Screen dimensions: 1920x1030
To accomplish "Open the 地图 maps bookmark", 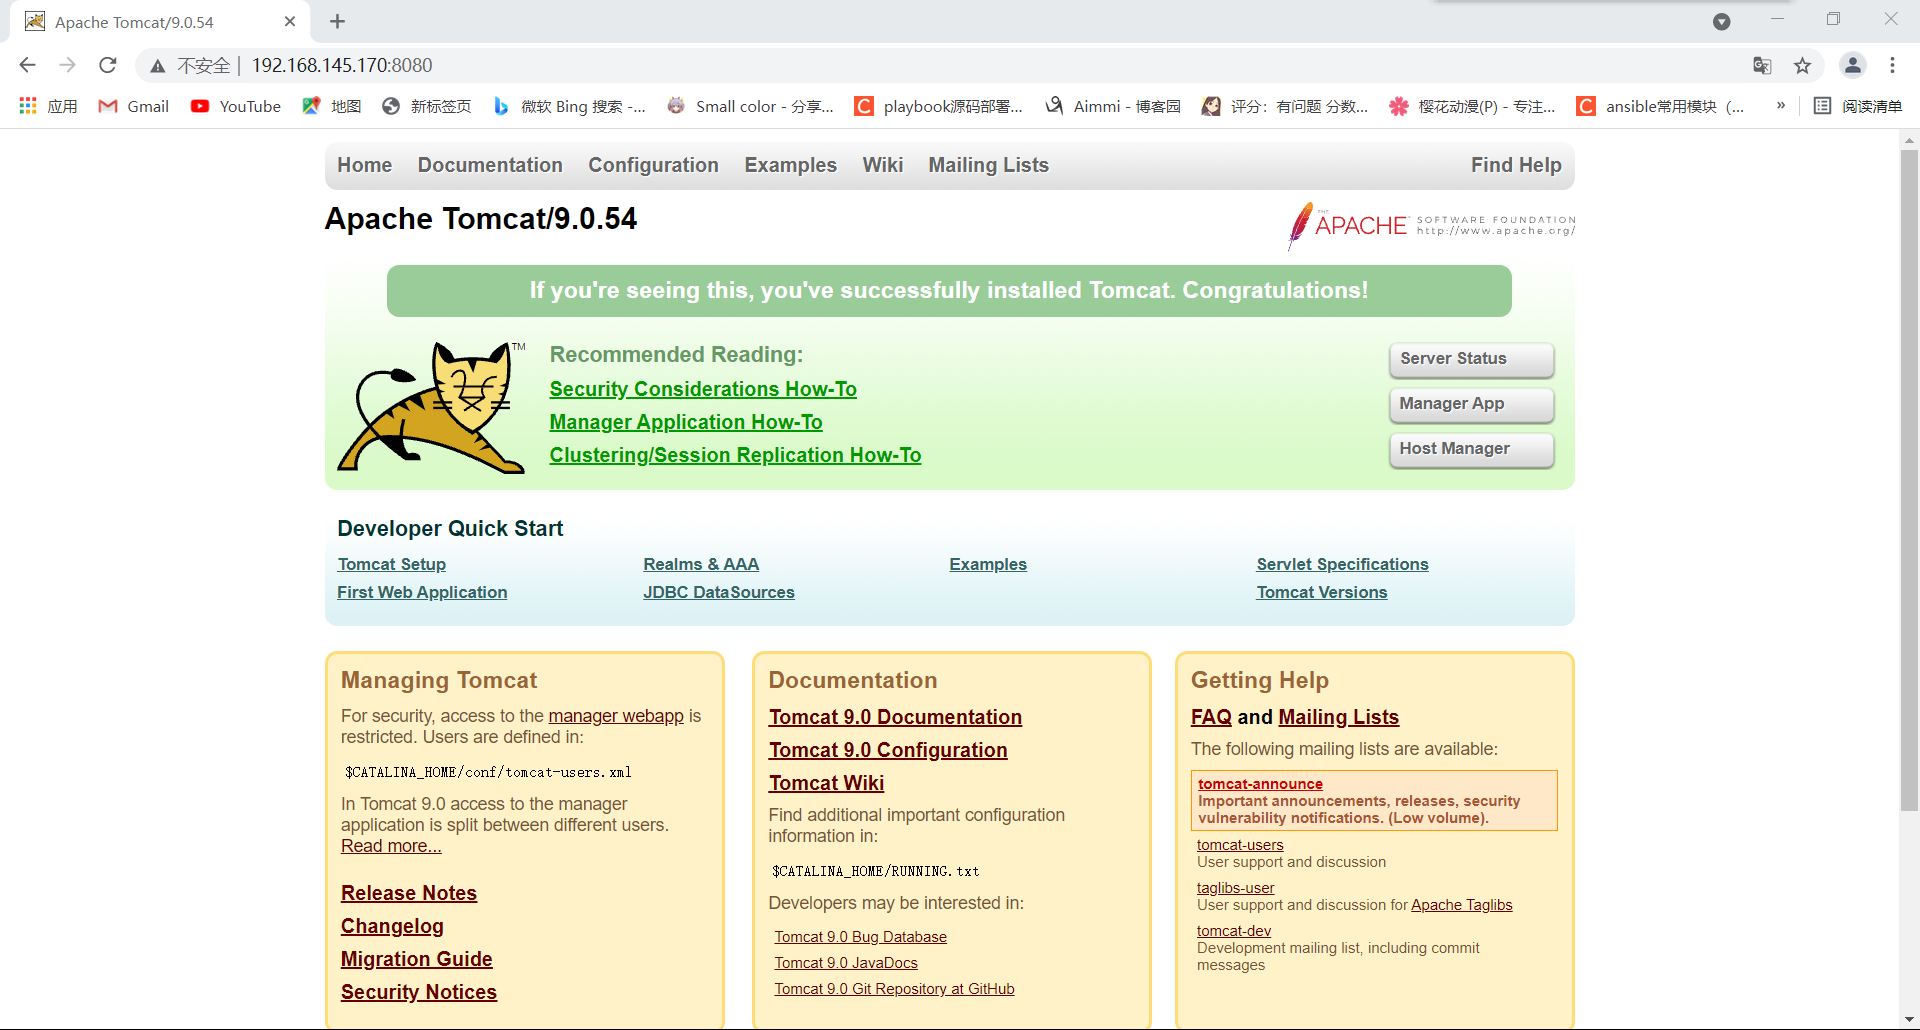I will [x=332, y=106].
